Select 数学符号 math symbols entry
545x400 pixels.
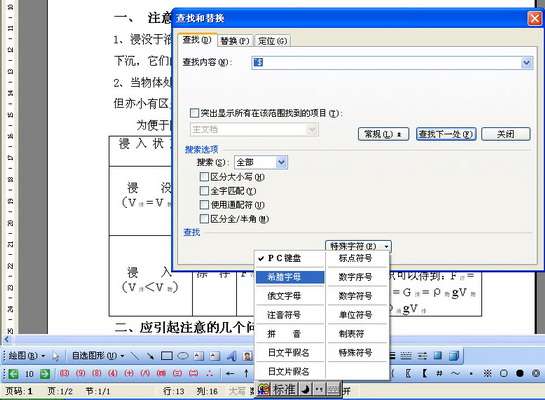(357, 296)
